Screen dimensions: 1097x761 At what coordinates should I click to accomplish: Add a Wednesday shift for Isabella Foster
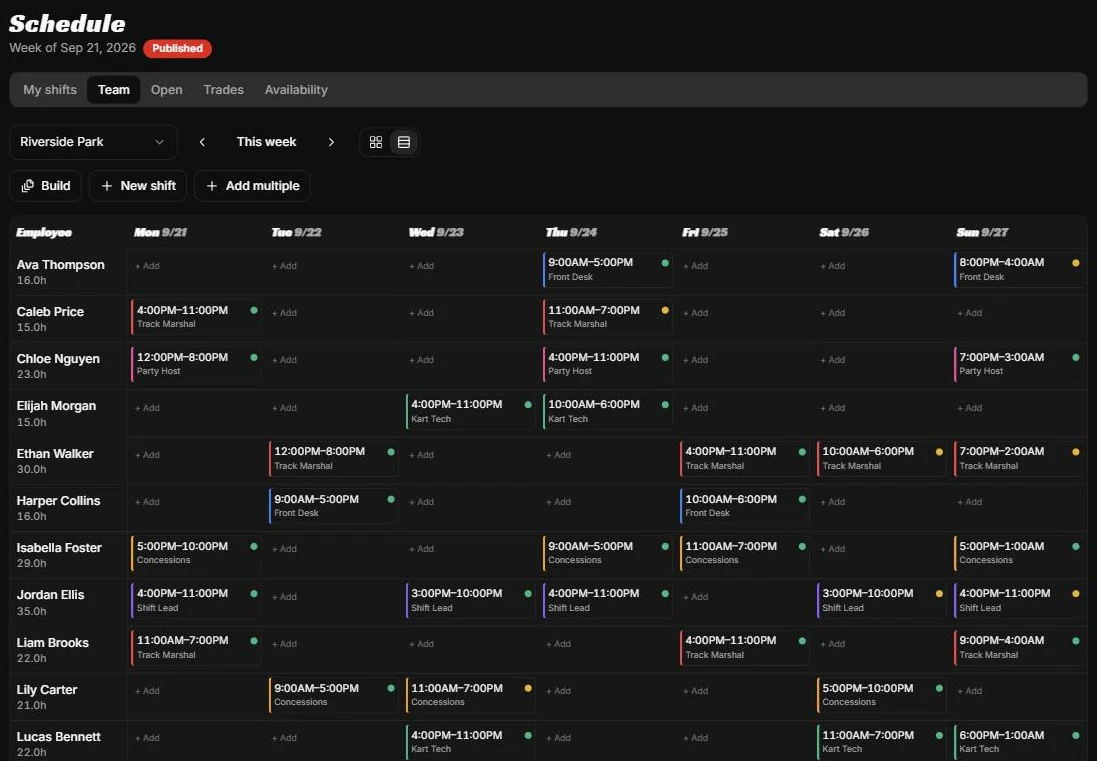[421, 549]
